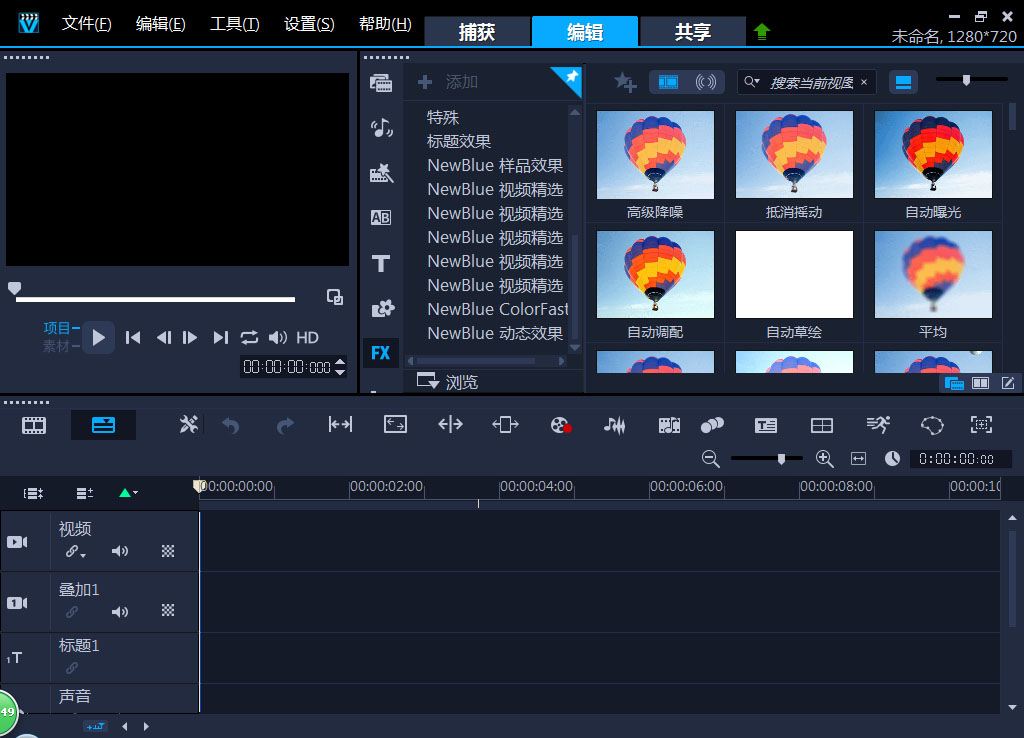Fit project in timeline window
Image resolution: width=1024 pixels, height=738 pixels.
[x=858, y=458]
